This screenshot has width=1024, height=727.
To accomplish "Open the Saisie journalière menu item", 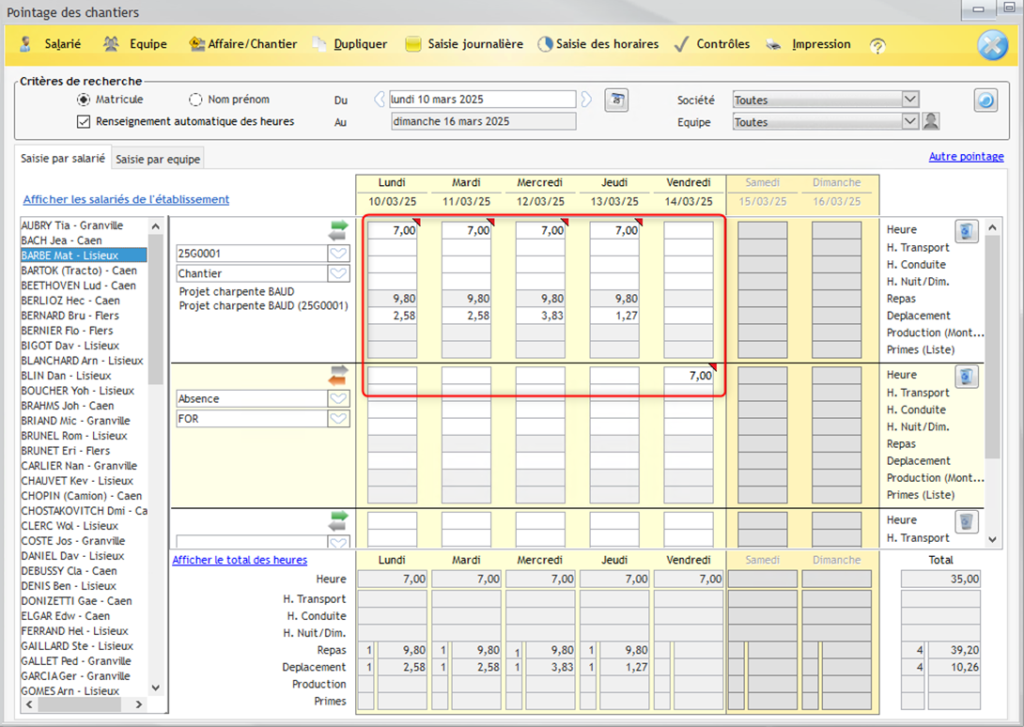I will click(475, 44).
